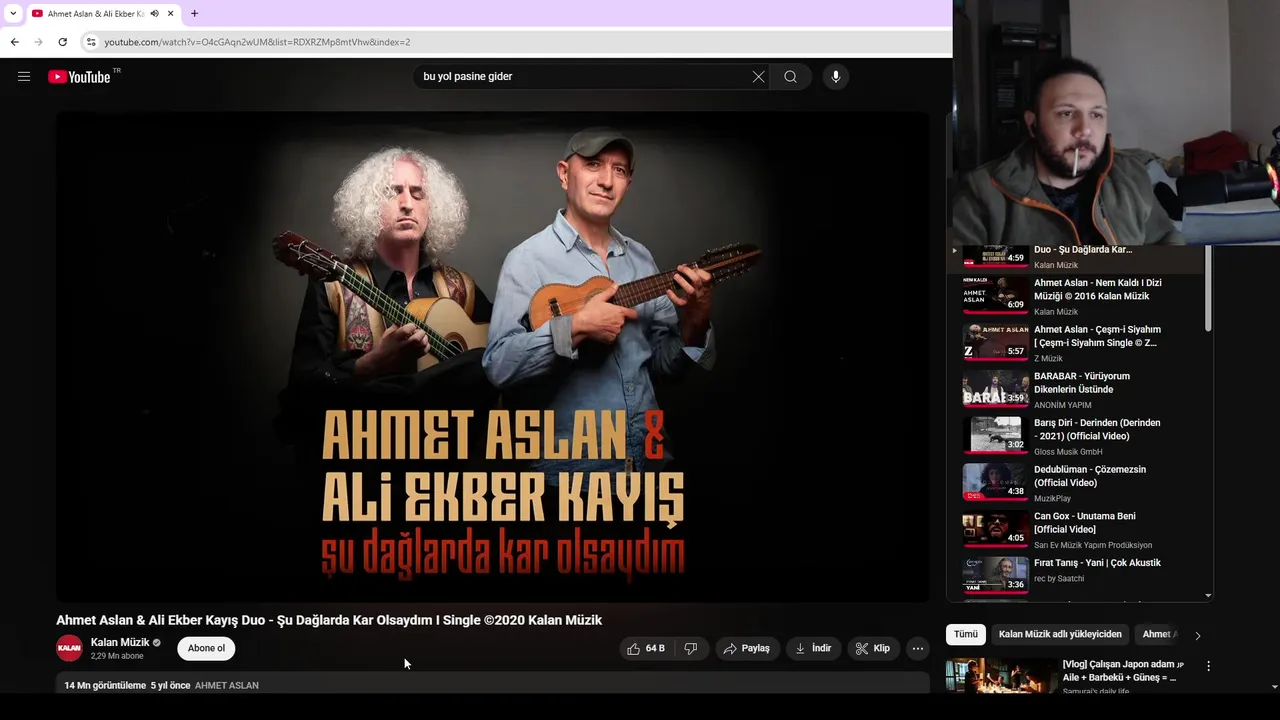The height and width of the screenshot is (720, 1280).
Task: Clear the search box with X icon
Action: point(758,77)
